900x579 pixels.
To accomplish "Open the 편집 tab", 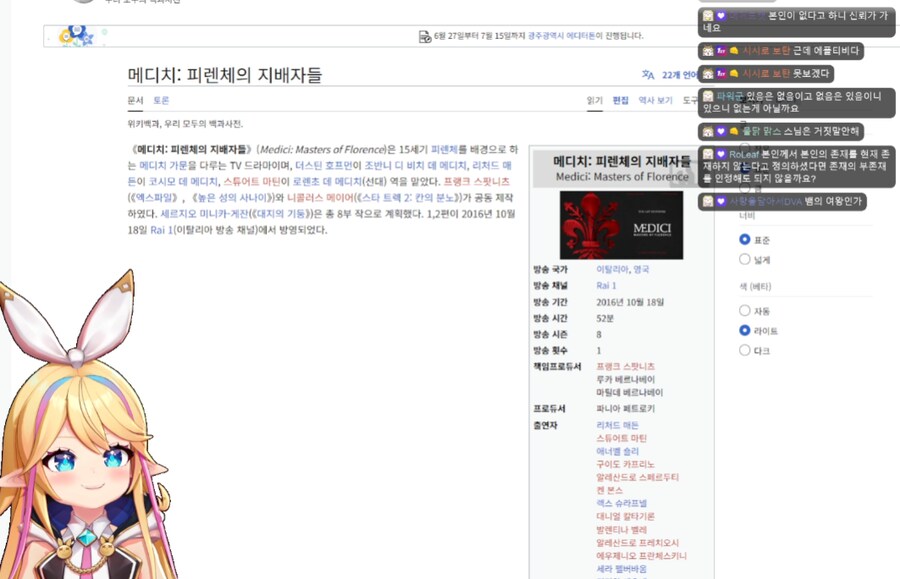I will (620, 100).
